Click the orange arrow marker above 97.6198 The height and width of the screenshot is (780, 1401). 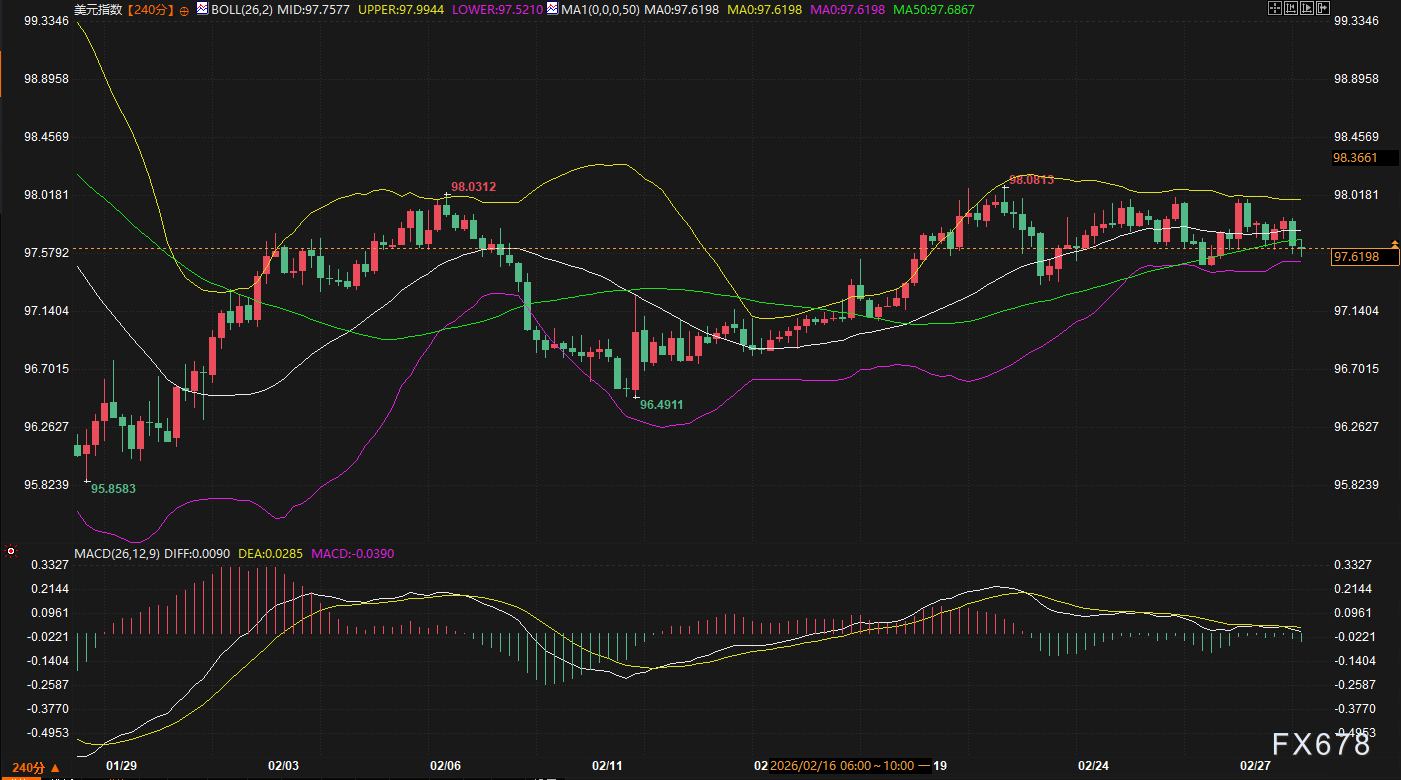[x=1393, y=244]
